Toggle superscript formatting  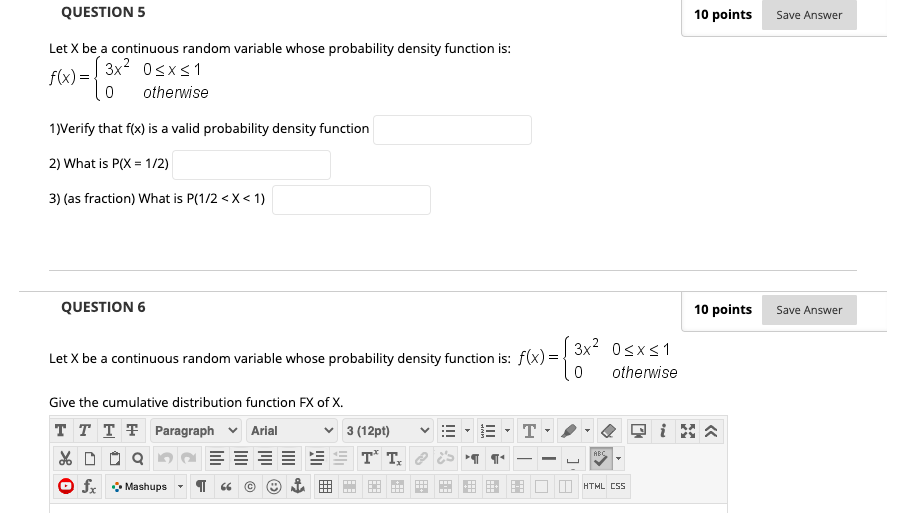pyautogui.click(x=369, y=459)
